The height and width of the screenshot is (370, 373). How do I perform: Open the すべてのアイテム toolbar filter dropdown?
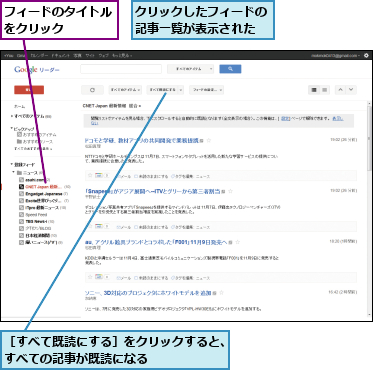point(125,90)
